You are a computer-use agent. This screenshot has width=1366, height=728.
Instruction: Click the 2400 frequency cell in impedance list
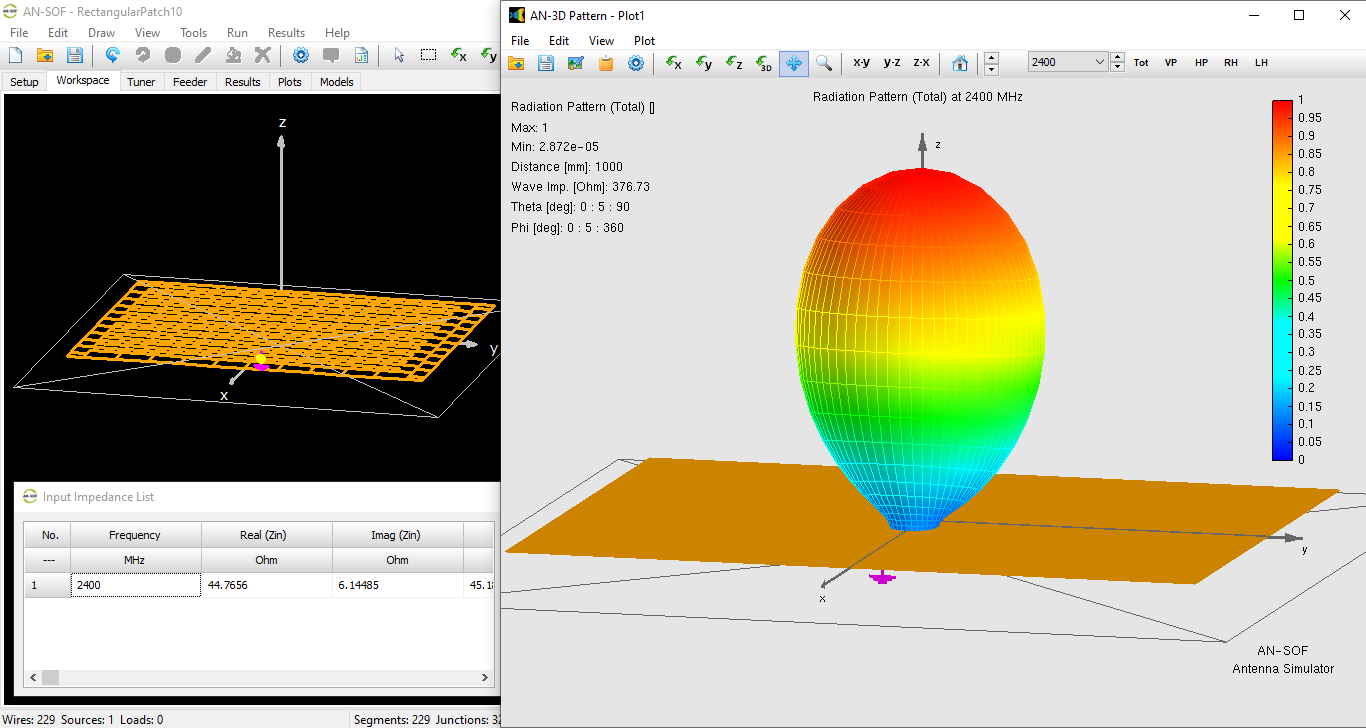(135, 585)
